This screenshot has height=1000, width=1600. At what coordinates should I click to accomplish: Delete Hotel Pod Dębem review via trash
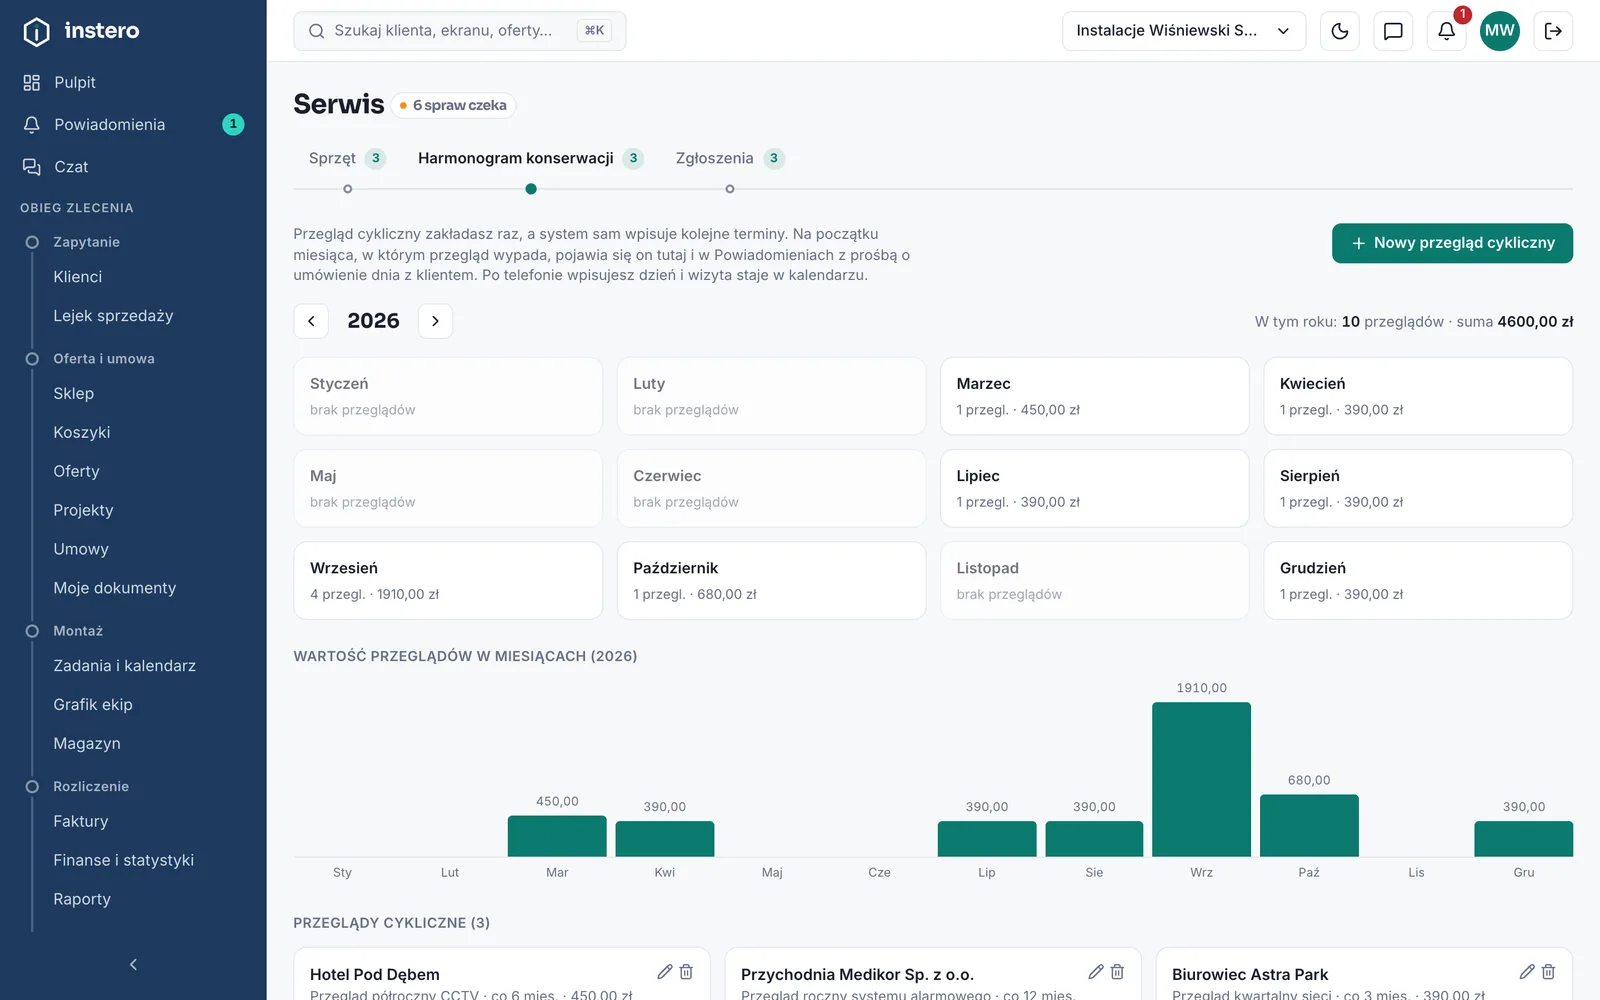click(x=686, y=972)
